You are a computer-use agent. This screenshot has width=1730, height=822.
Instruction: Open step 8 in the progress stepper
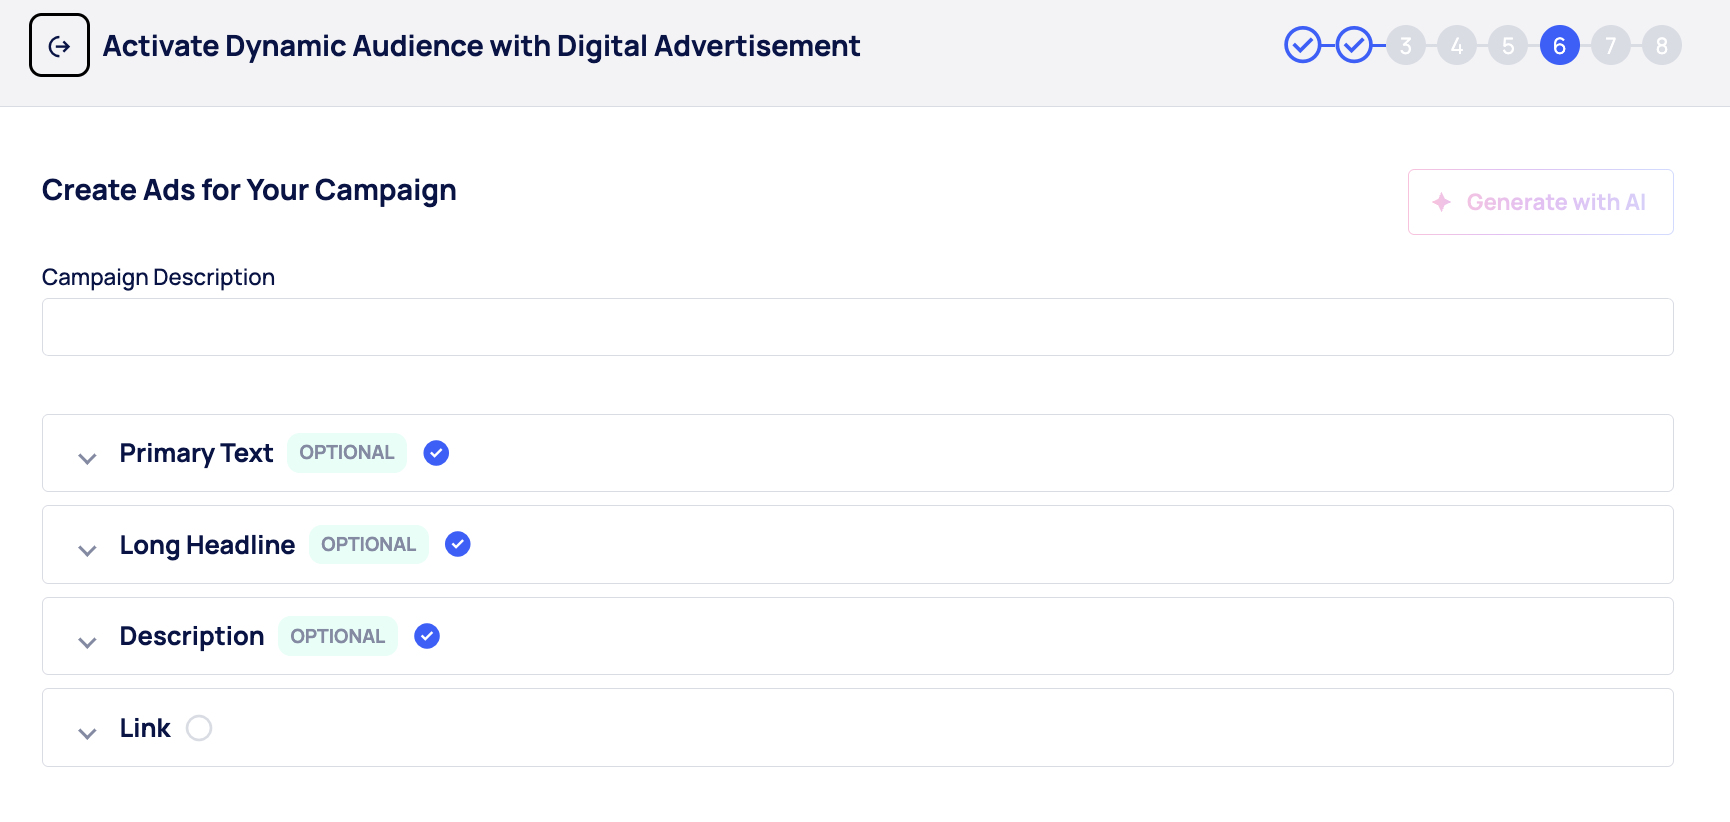click(1662, 45)
